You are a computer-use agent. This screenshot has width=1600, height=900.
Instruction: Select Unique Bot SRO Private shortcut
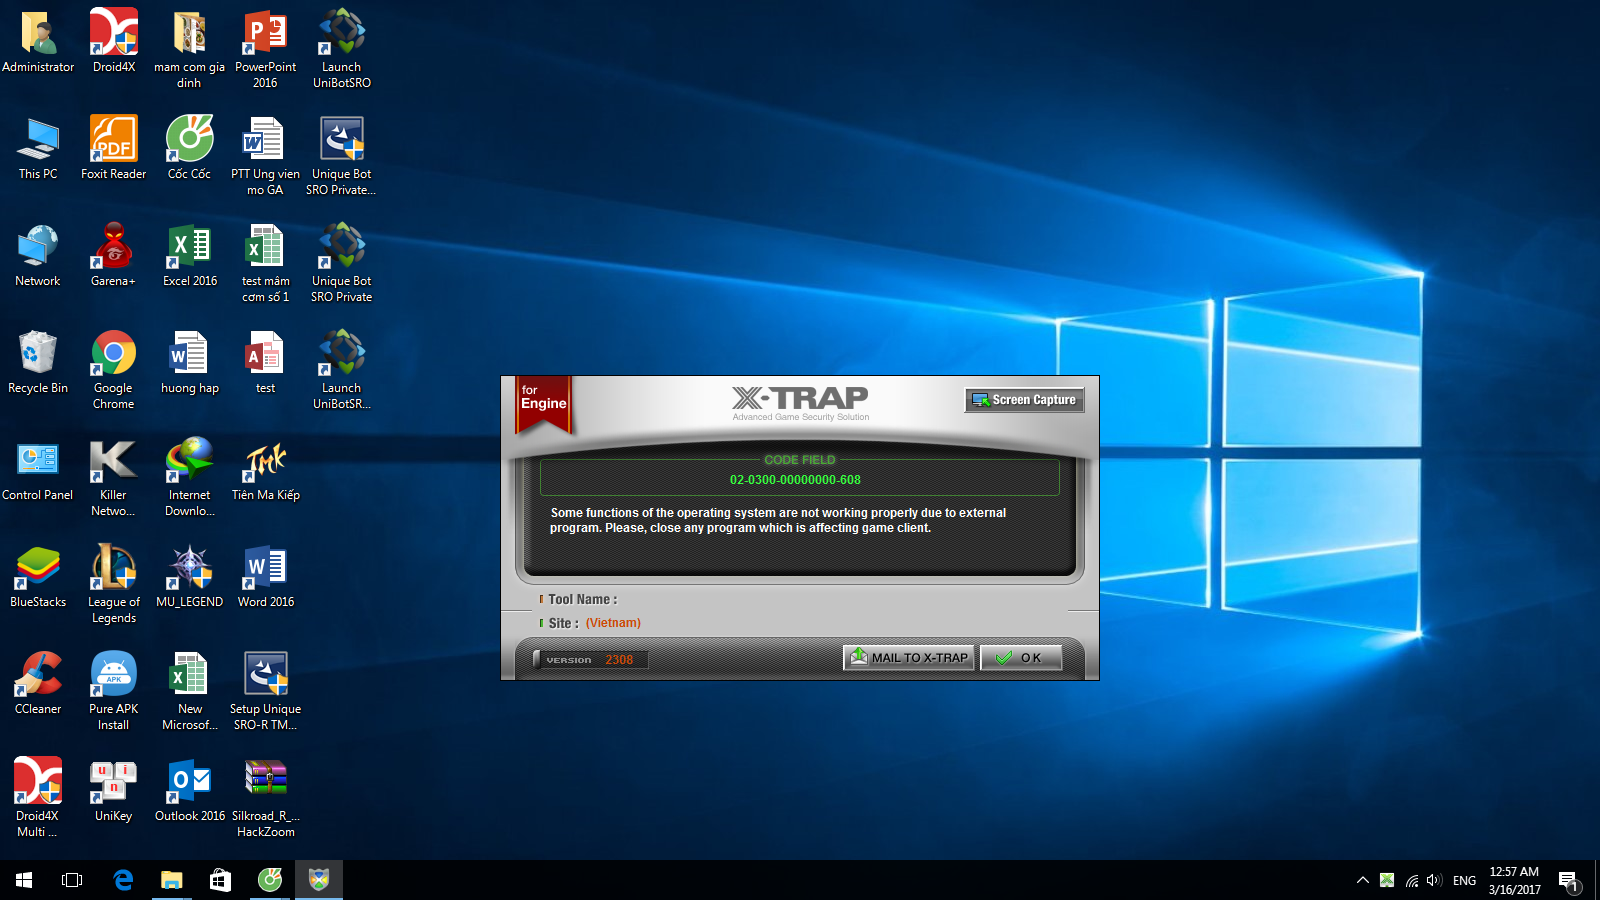coord(341,264)
